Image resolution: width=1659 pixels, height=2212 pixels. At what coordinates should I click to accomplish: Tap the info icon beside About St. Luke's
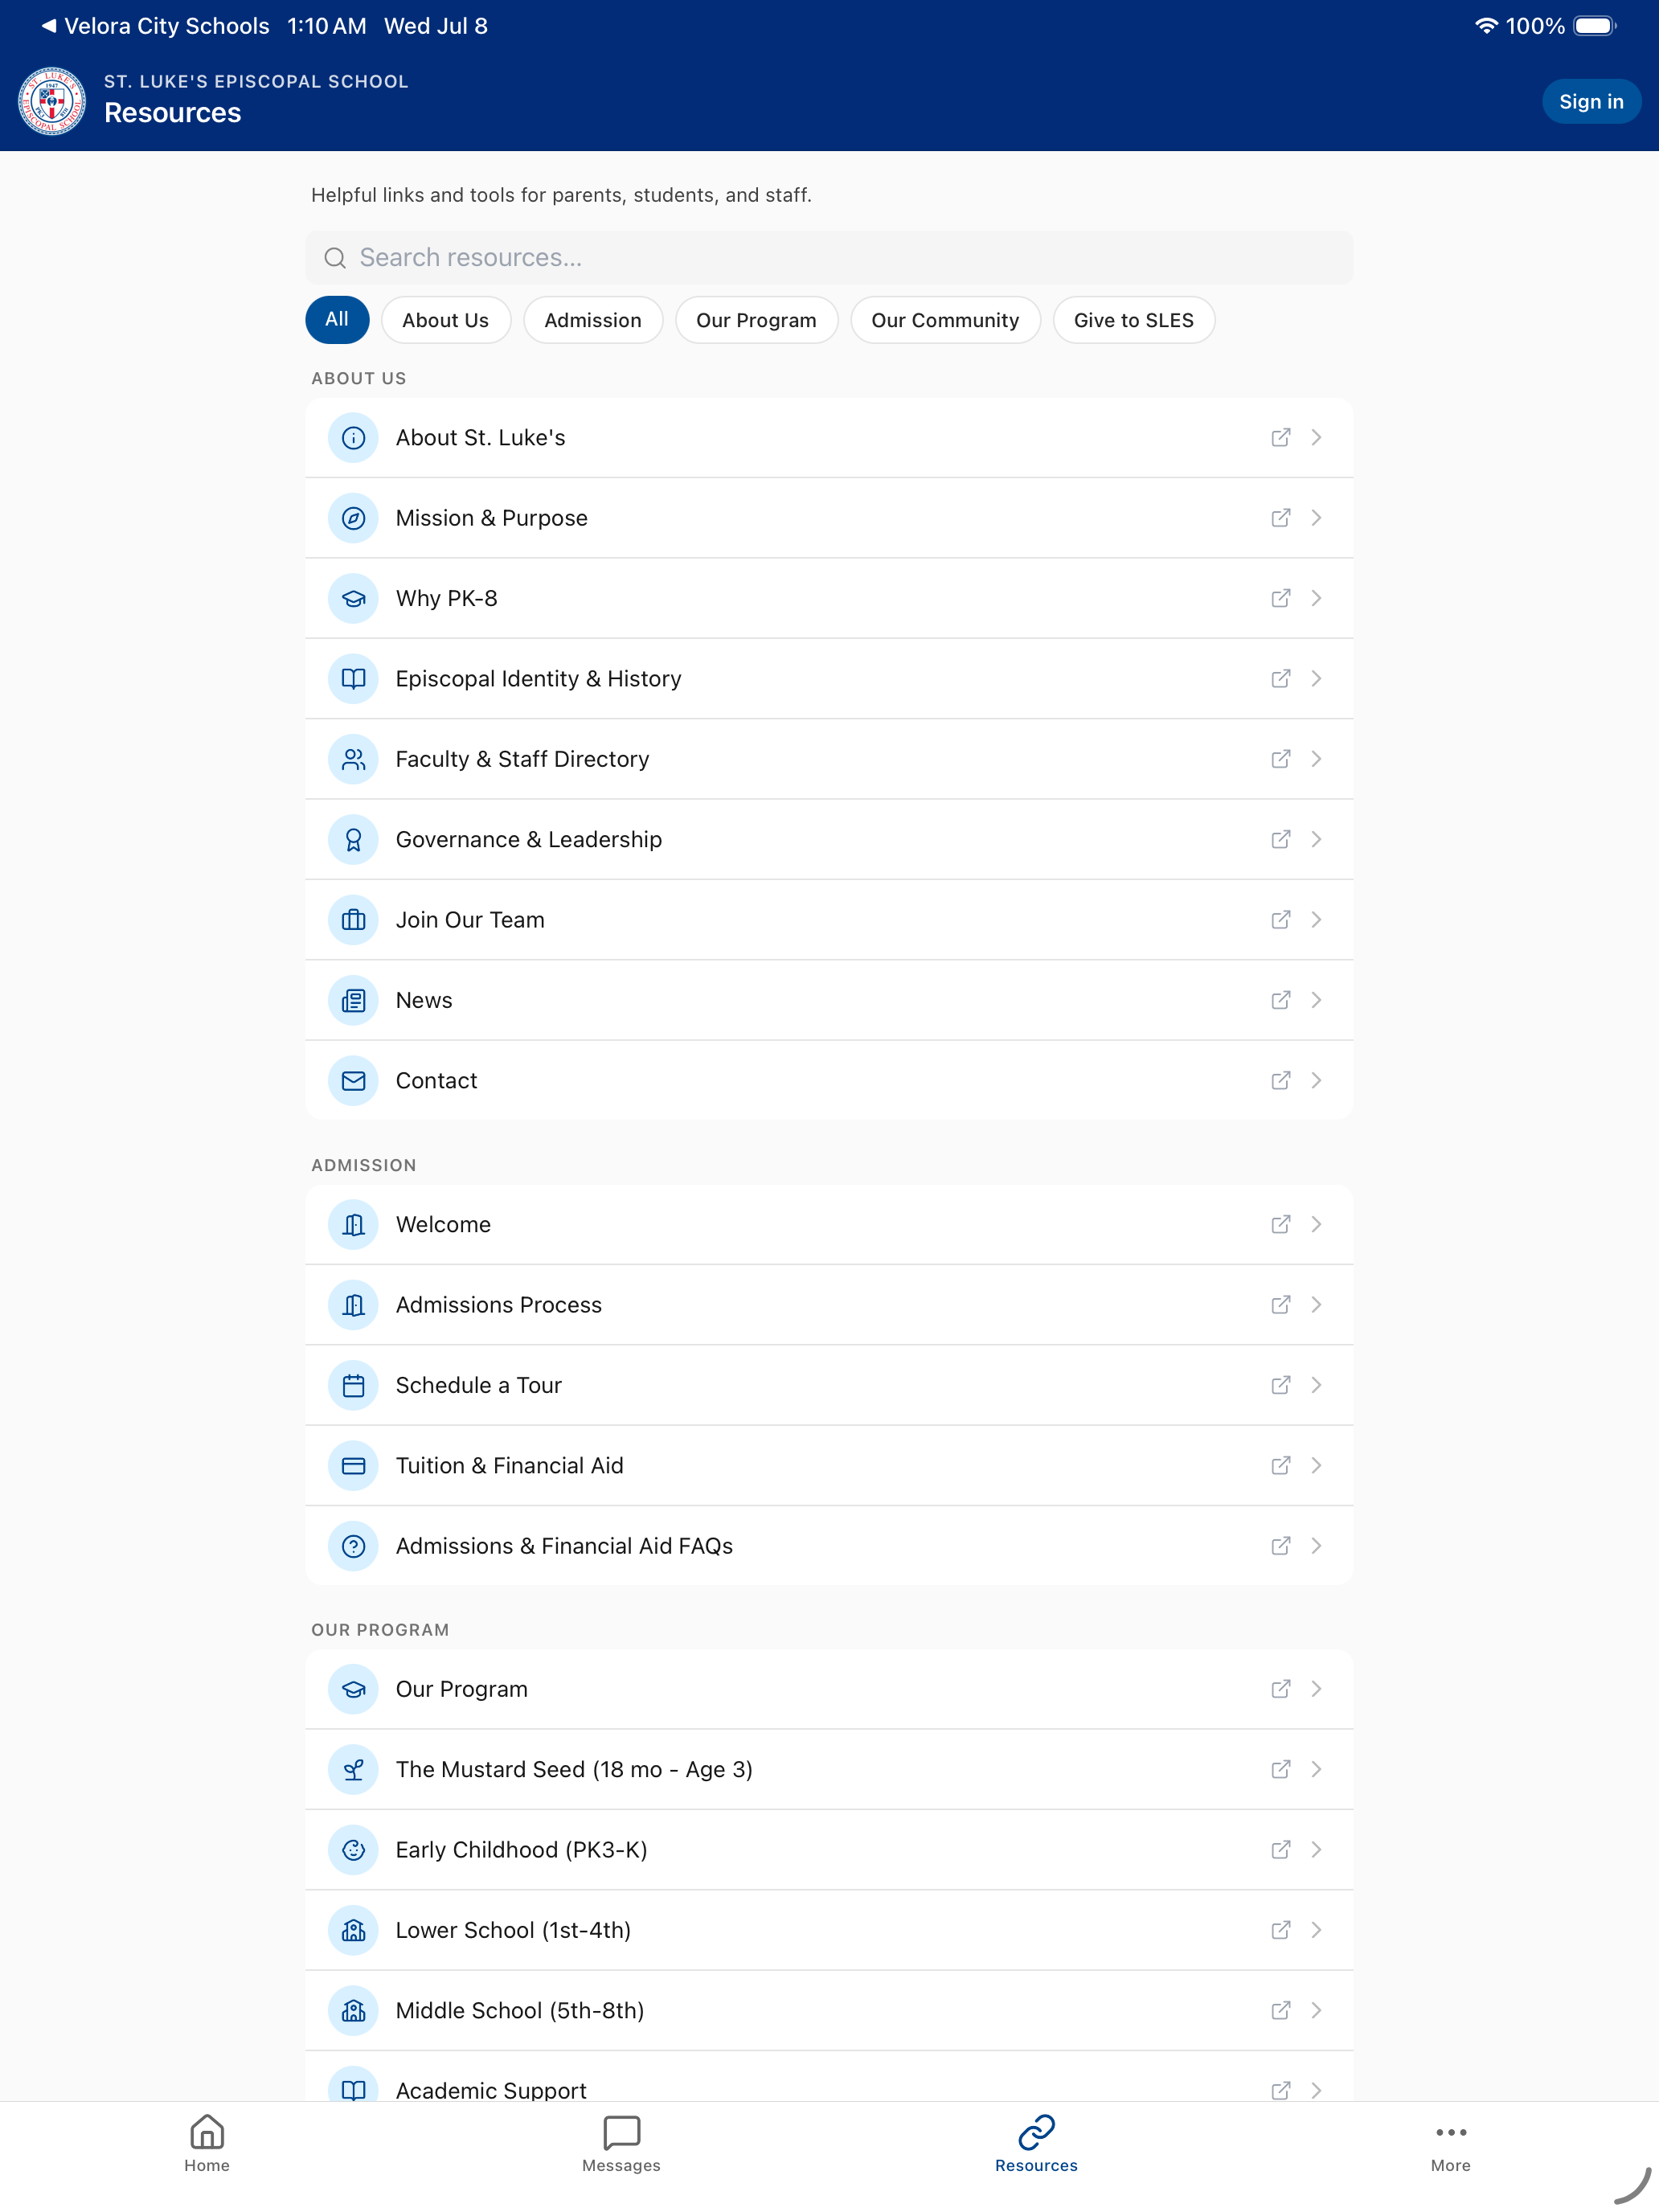tap(353, 438)
